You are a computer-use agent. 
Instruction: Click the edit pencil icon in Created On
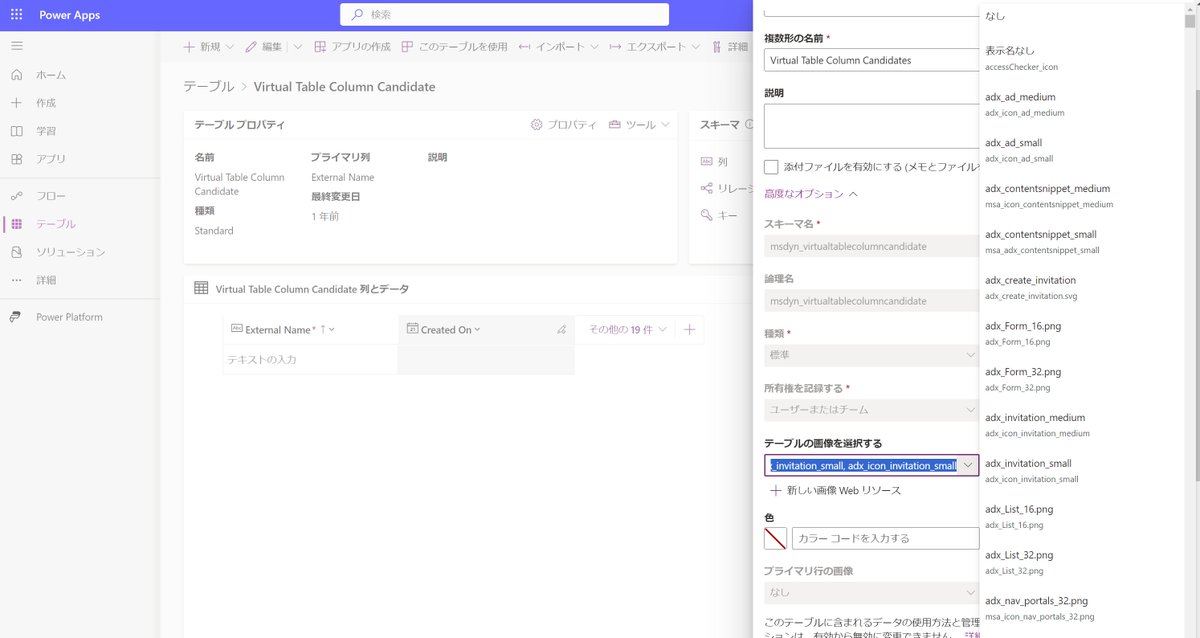point(561,329)
